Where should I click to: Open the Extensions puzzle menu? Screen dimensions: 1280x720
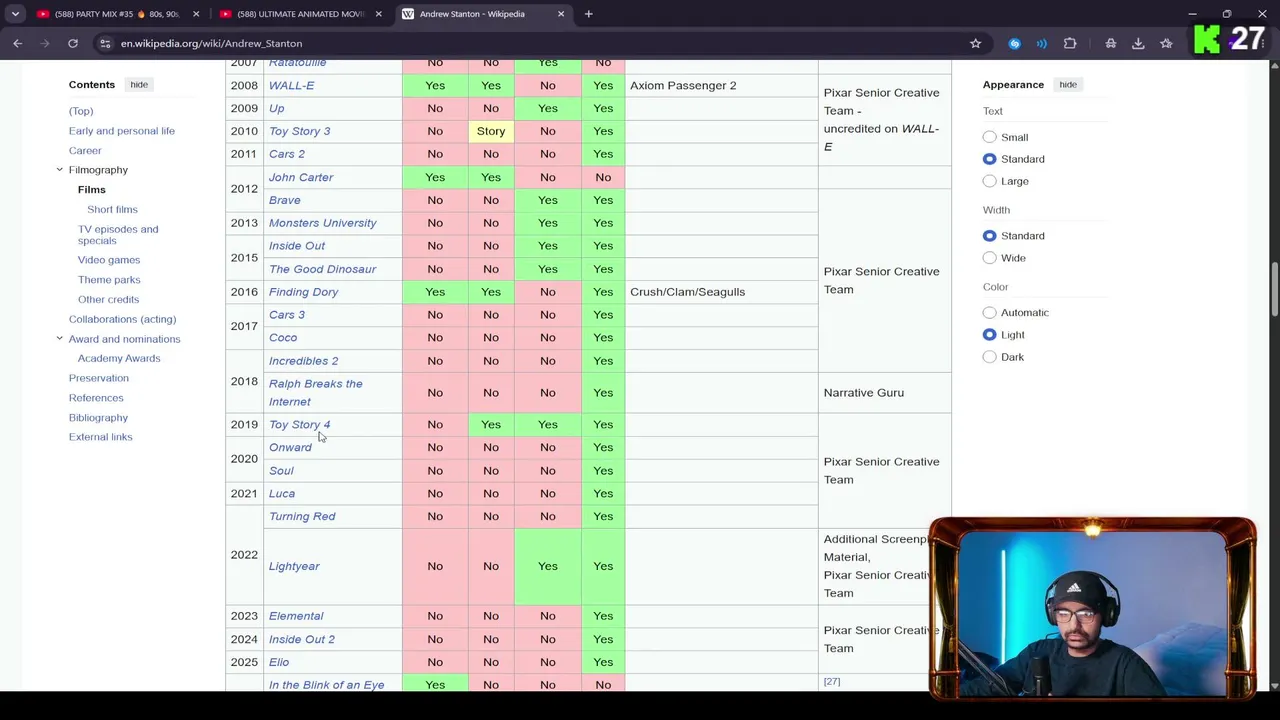(1070, 43)
